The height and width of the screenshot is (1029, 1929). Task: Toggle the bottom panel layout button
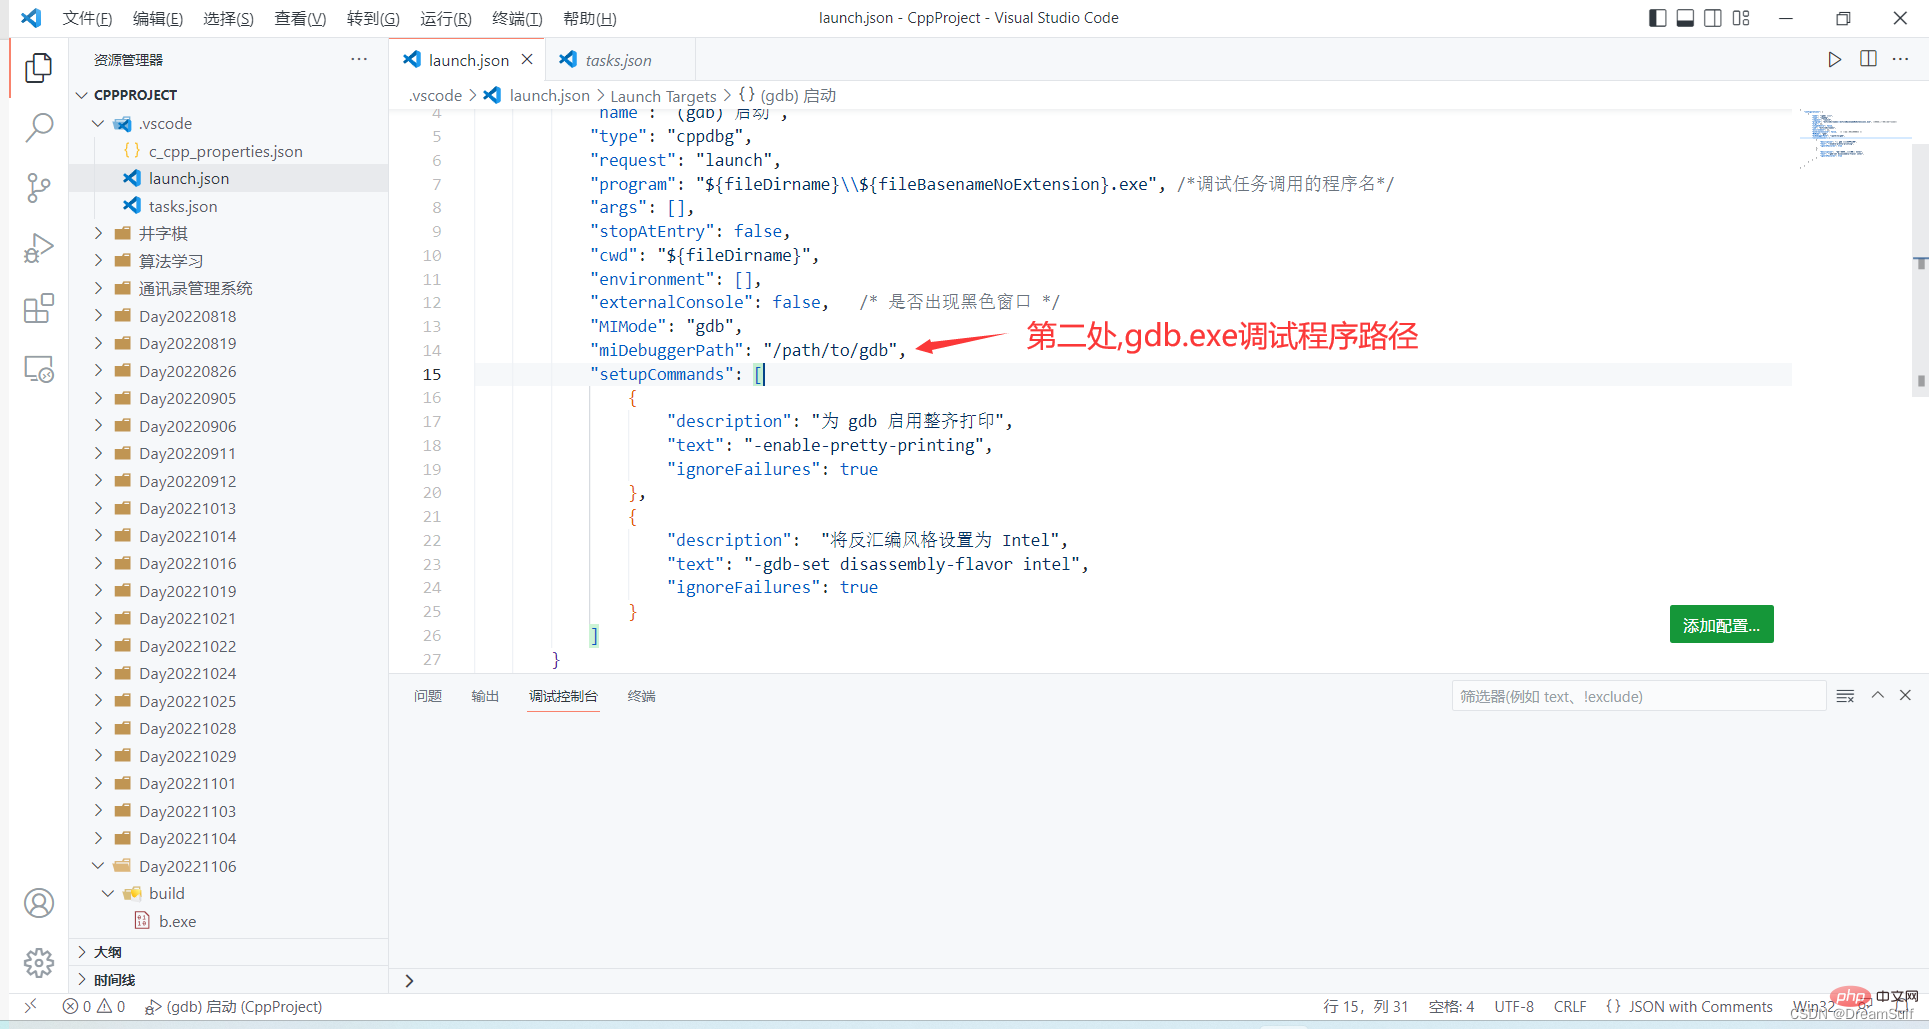pyautogui.click(x=1685, y=18)
